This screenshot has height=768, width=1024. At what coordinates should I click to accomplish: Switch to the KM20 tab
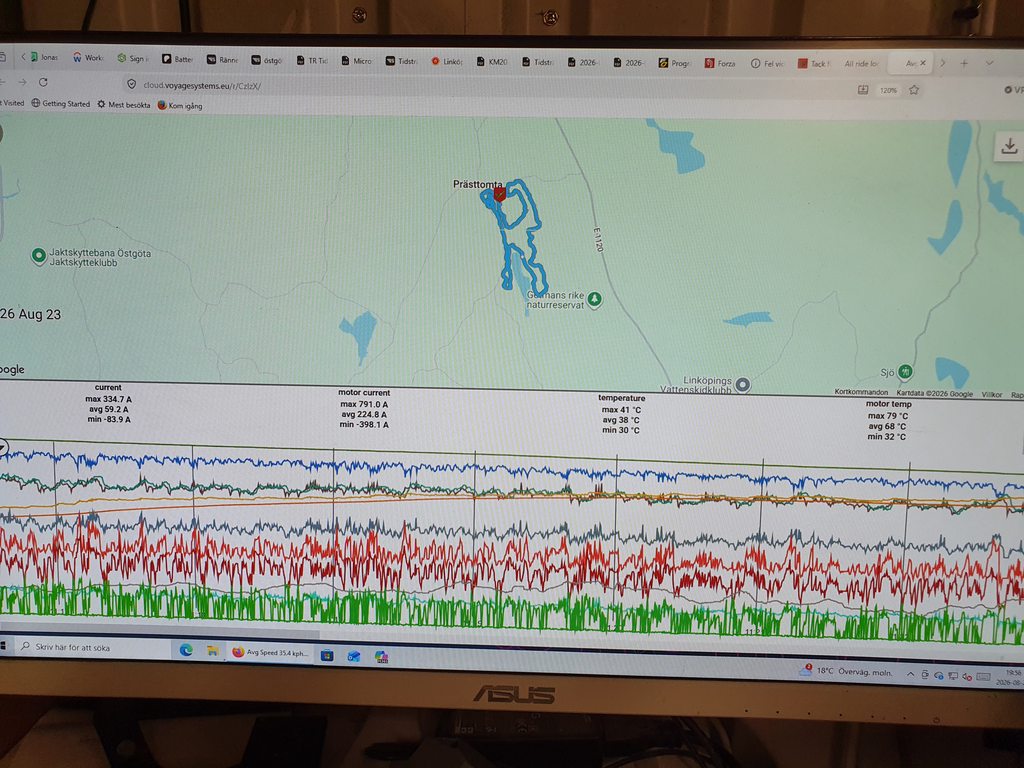click(x=492, y=61)
